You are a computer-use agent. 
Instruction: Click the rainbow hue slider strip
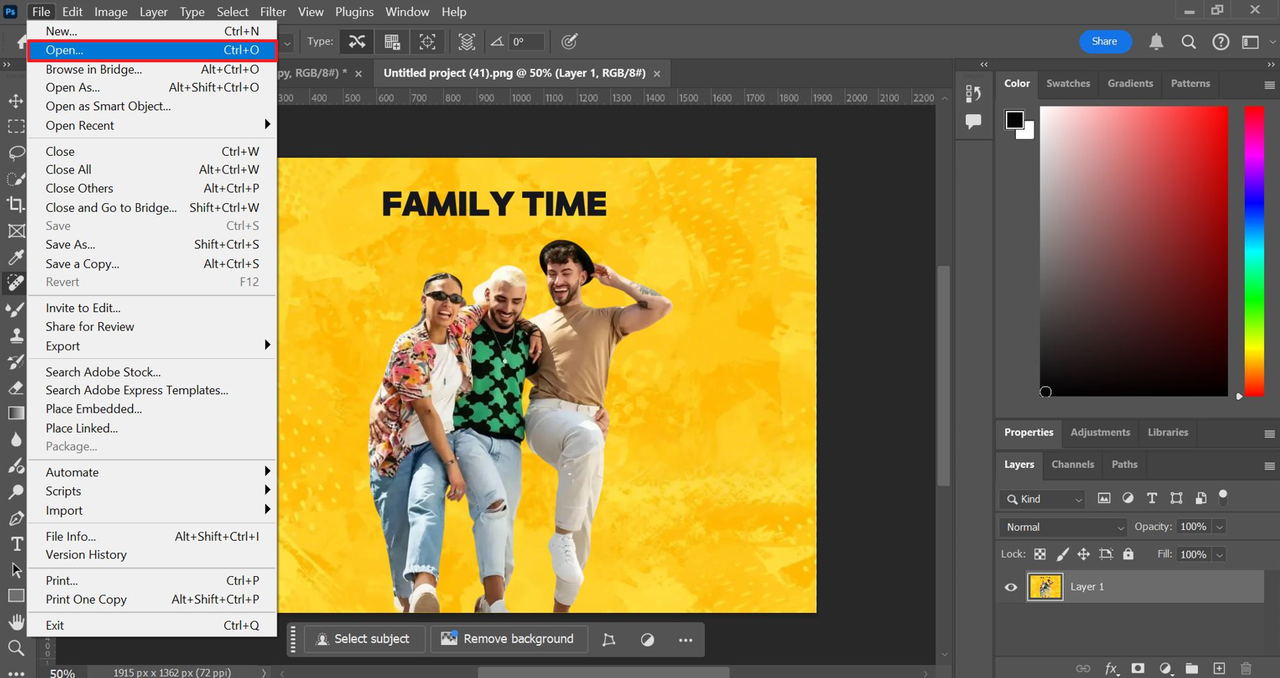click(x=1253, y=250)
